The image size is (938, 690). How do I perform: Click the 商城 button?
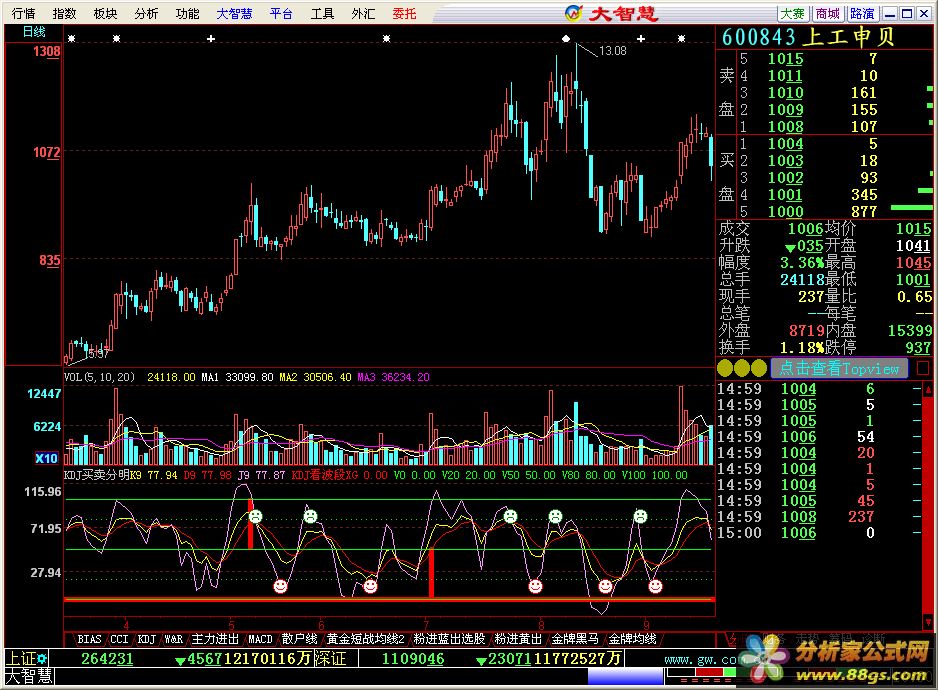pos(827,13)
